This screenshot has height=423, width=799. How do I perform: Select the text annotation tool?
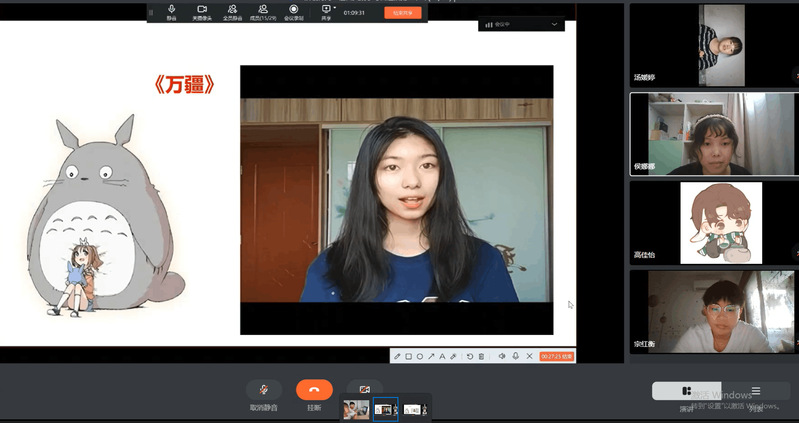coord(442,356)
